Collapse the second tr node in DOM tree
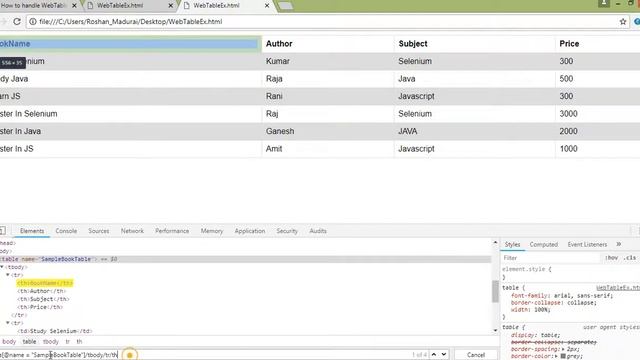 pos(8,323)
